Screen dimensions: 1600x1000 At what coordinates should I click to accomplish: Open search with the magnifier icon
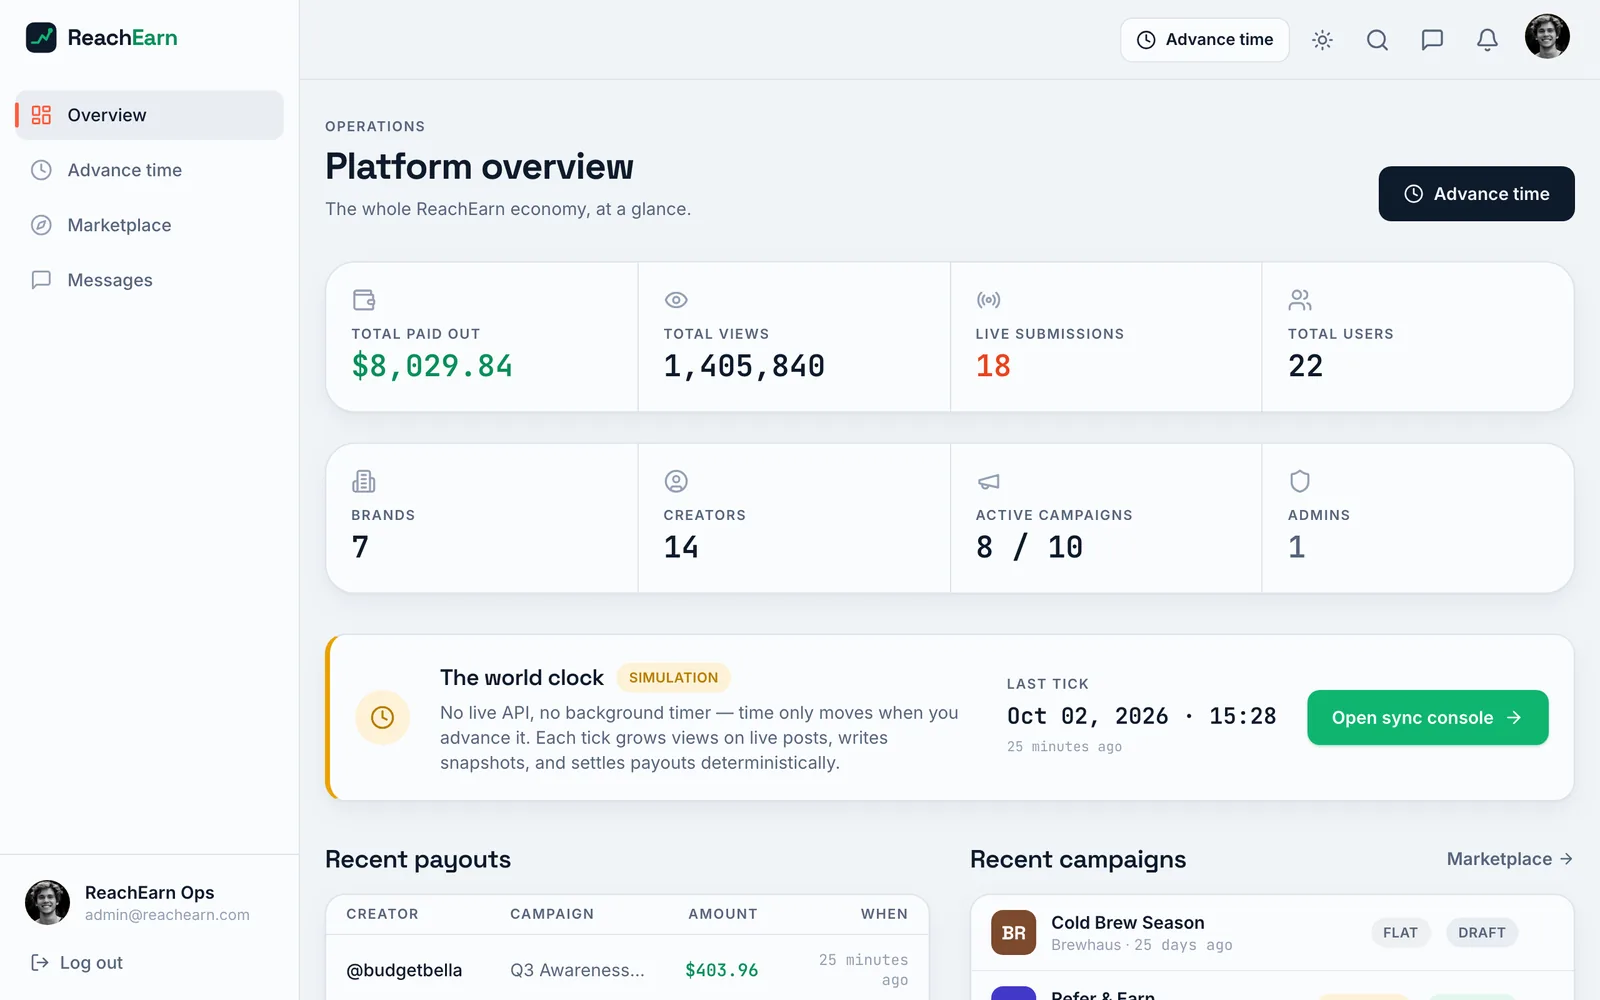[x=1377, y=40]
